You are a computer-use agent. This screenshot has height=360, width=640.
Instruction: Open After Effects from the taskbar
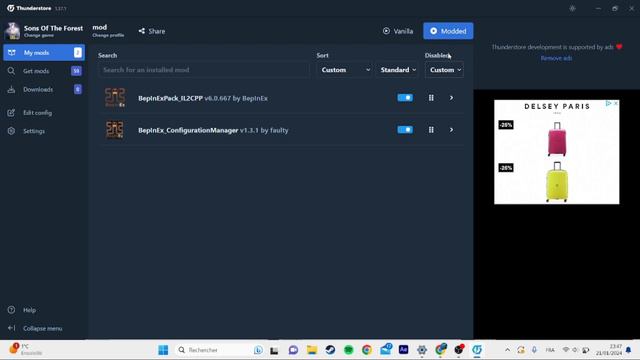(403, 350)
